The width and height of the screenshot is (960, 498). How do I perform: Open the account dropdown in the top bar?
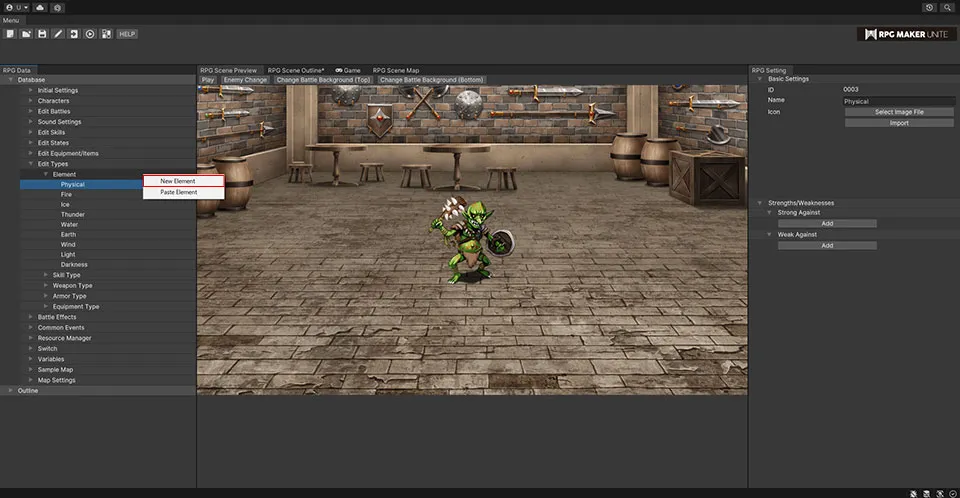[16, 7]
